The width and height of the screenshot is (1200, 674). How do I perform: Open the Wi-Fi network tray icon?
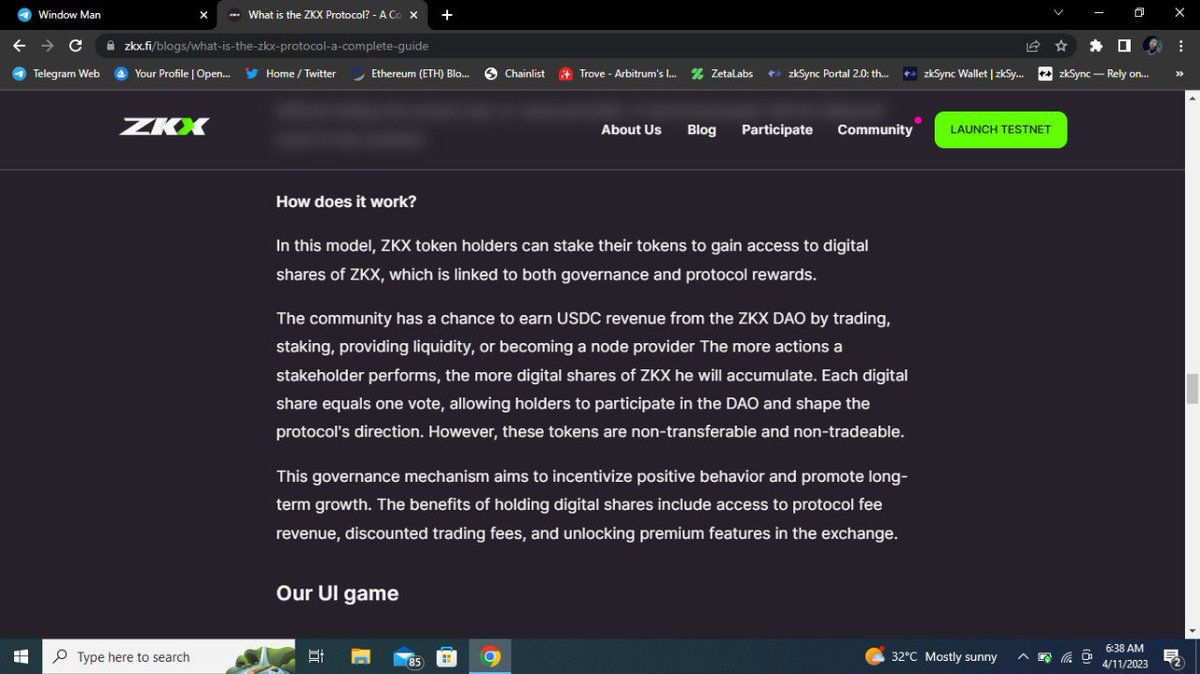tap(1066, 657)
